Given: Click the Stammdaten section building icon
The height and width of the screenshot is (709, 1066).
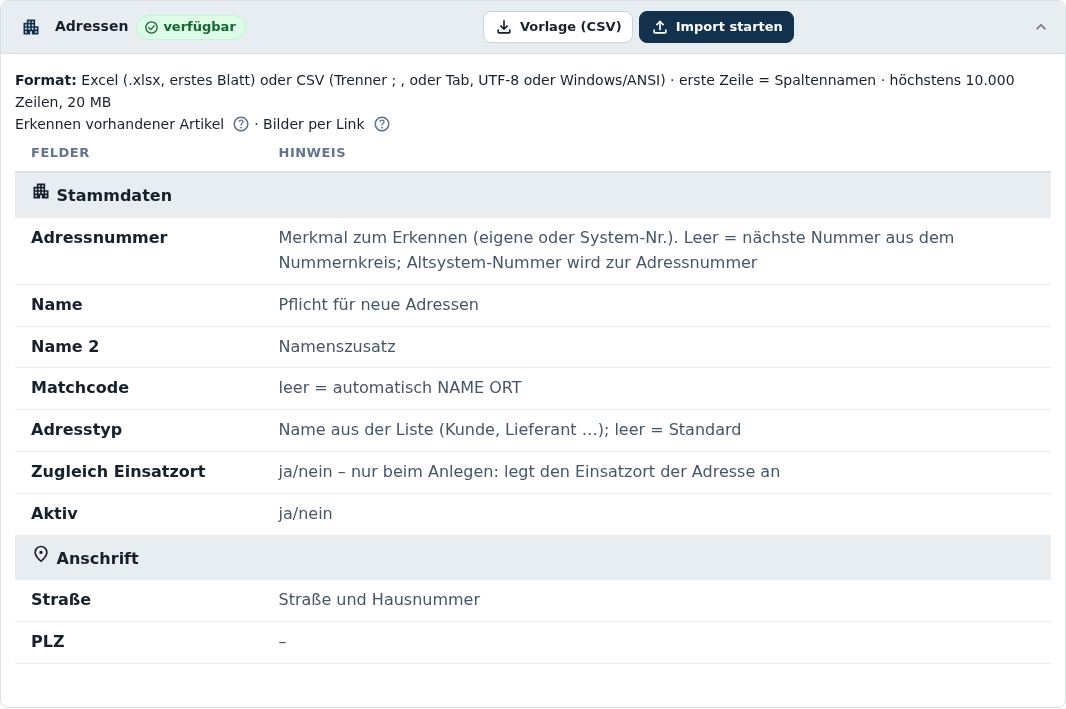Looking at the screenshot, I should (x=41, y=192).
